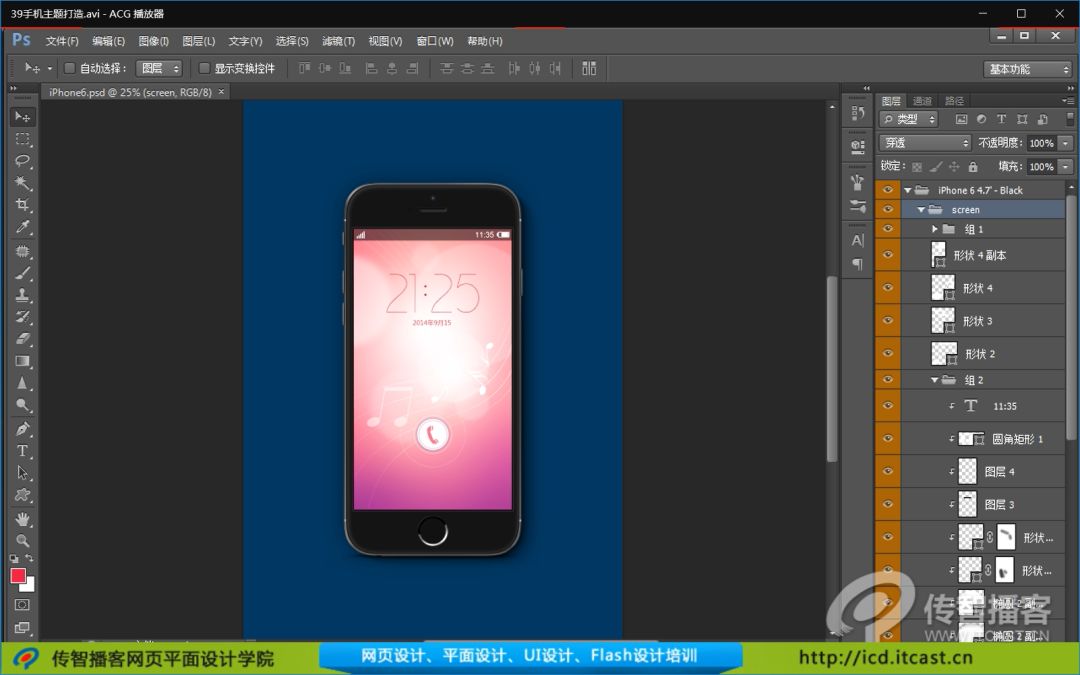1080x675 pixels.
Task: Open the 滤镜(T) menu
Action: pyautogui.click(x=338, y=41)
